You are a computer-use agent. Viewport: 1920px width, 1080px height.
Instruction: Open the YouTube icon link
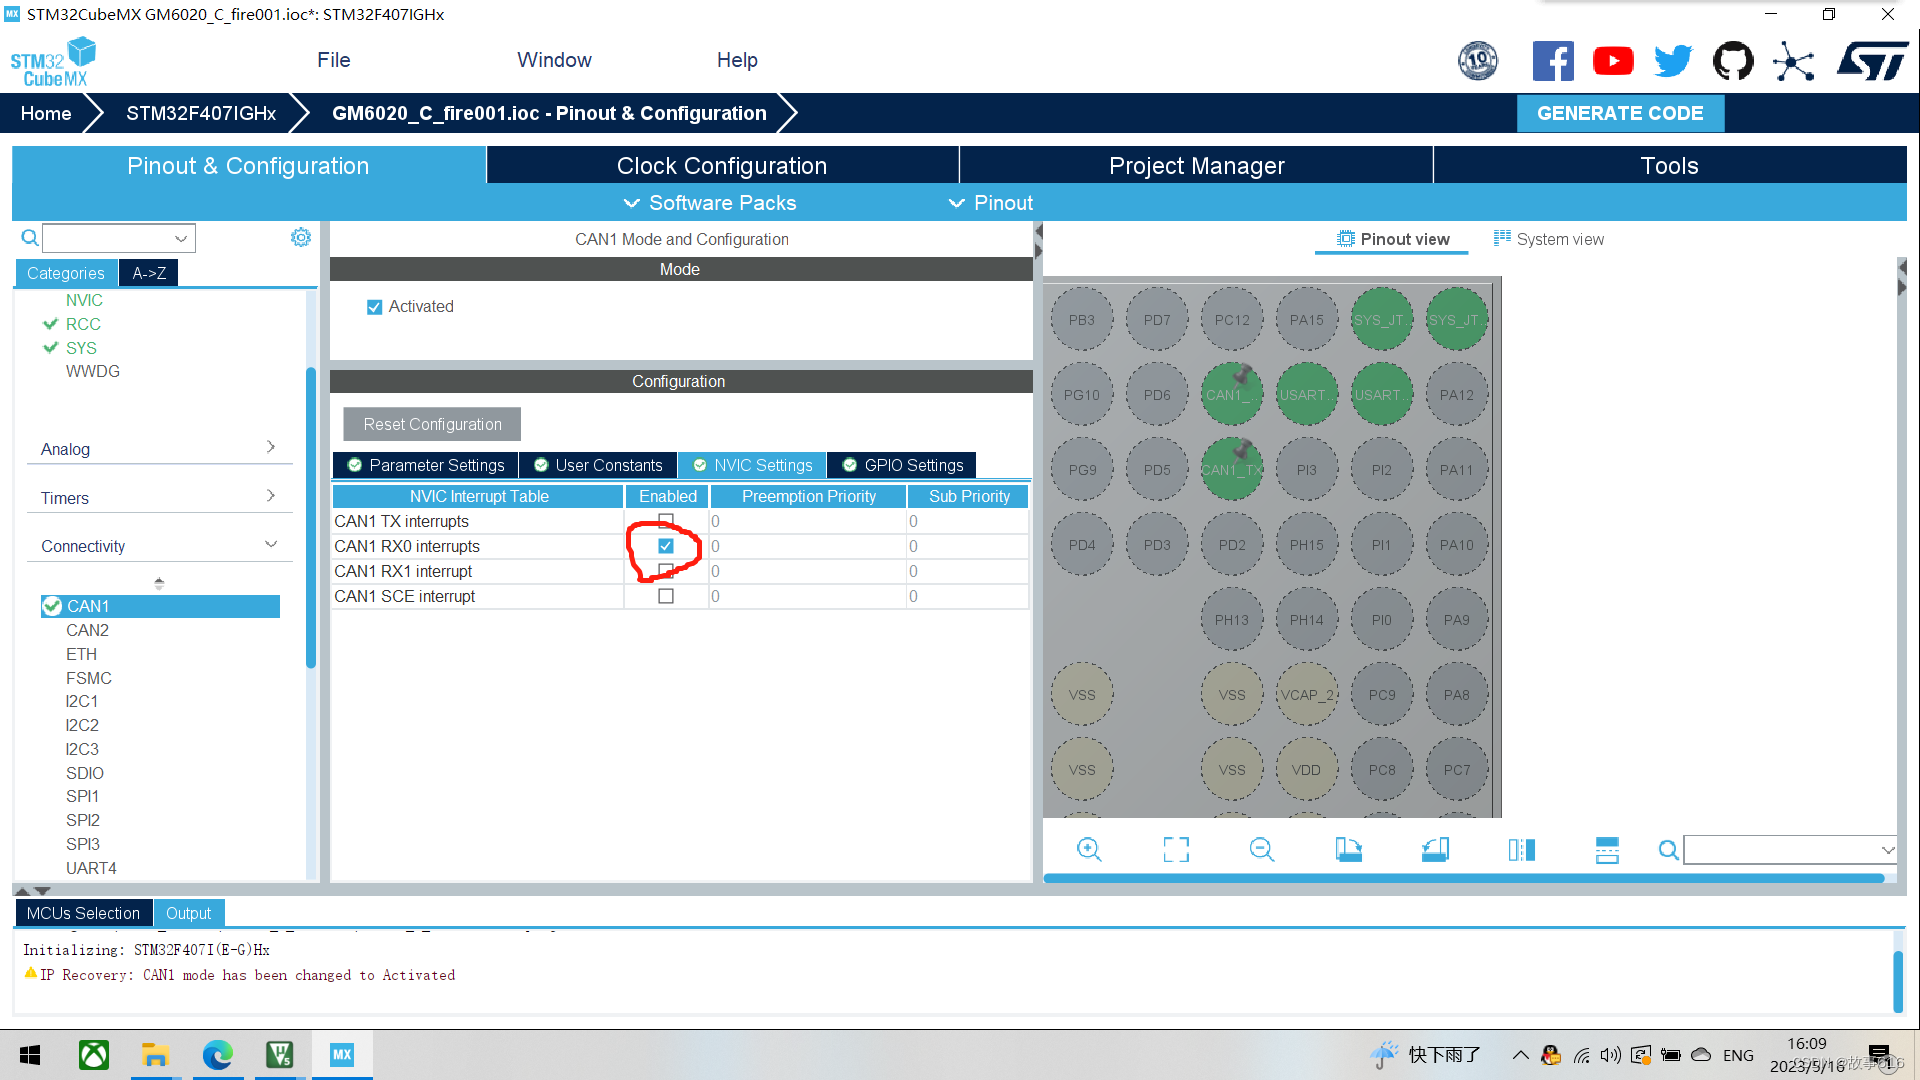tap(1613, 61)
